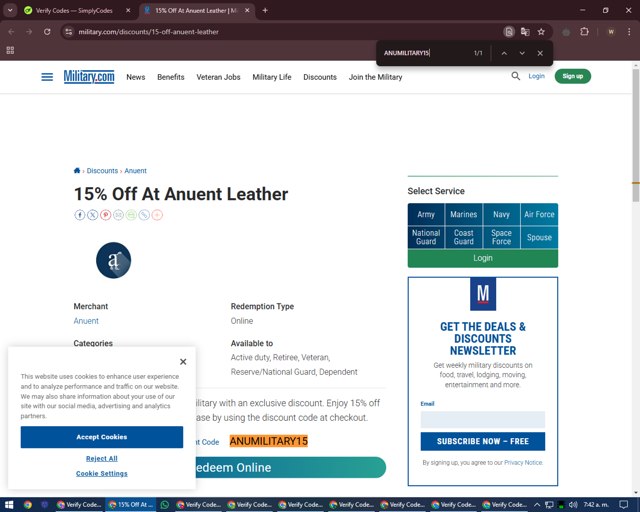Open the tab search dropdown arrow
The height and width of the screenshot is (512, 640).
coord(10,11)
